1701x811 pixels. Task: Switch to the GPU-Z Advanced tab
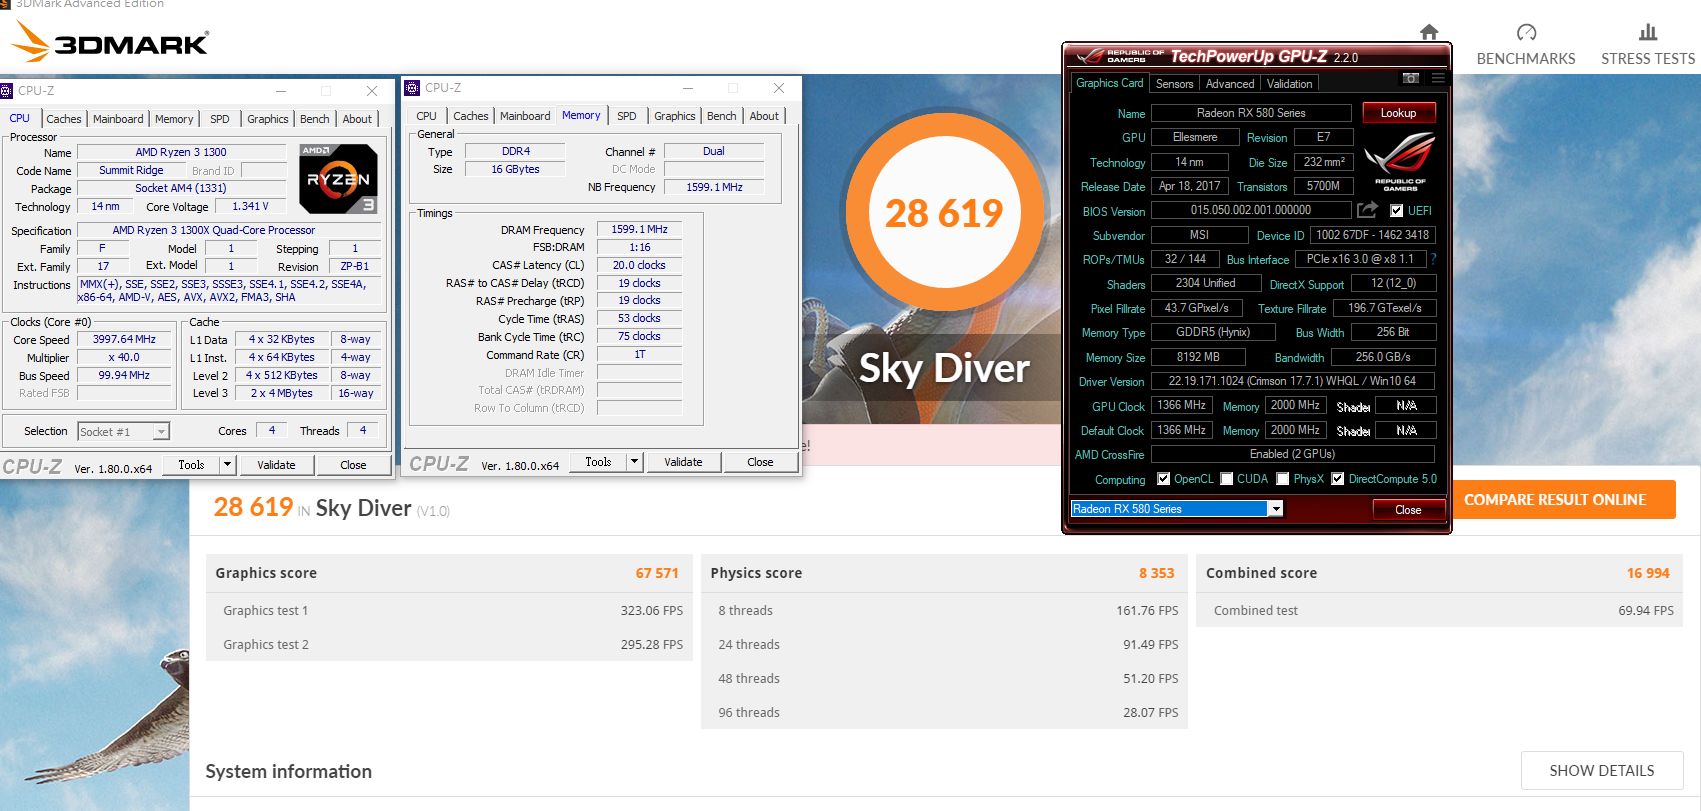click(1230, 84)
